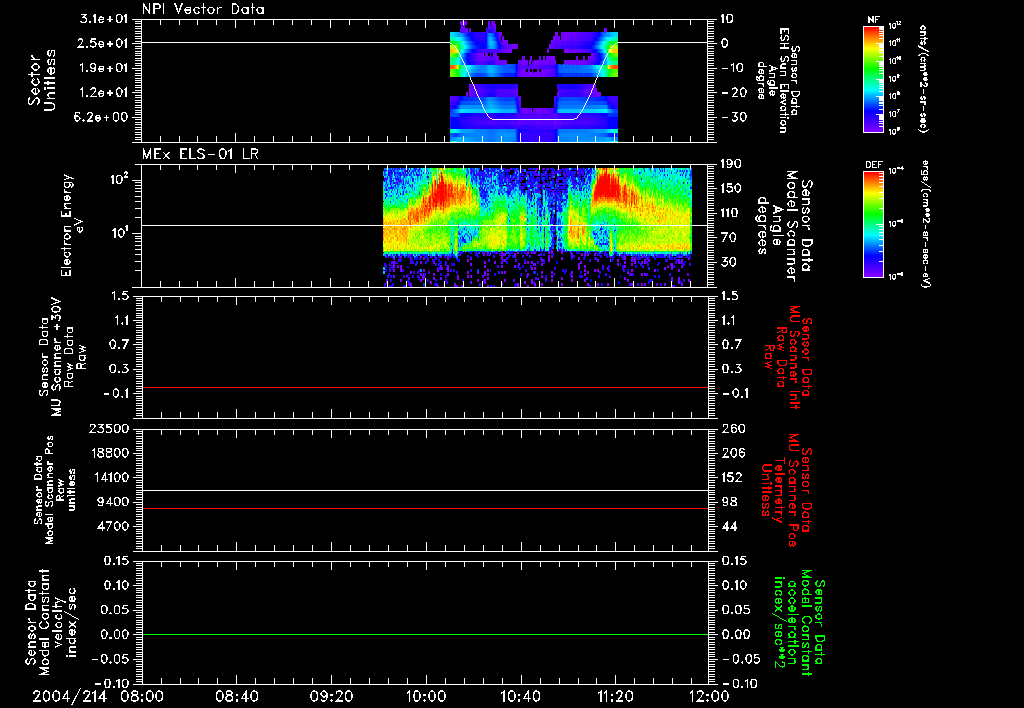Click the cnts/(cm**2-sr-sec) units label

tap(923, 78)
